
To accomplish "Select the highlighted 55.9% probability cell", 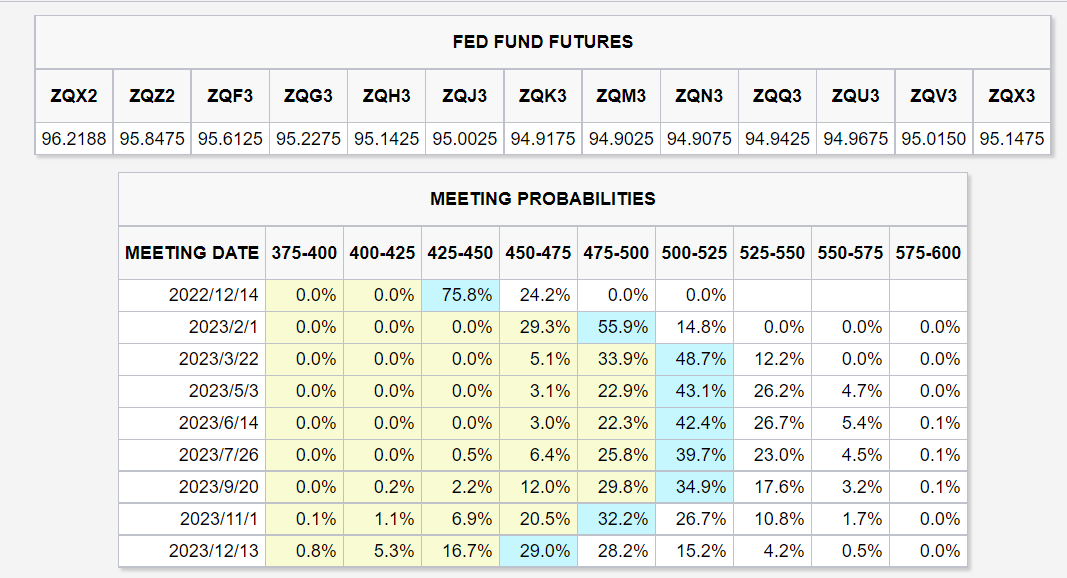I will pyautogui.click(x=616, y=327).
